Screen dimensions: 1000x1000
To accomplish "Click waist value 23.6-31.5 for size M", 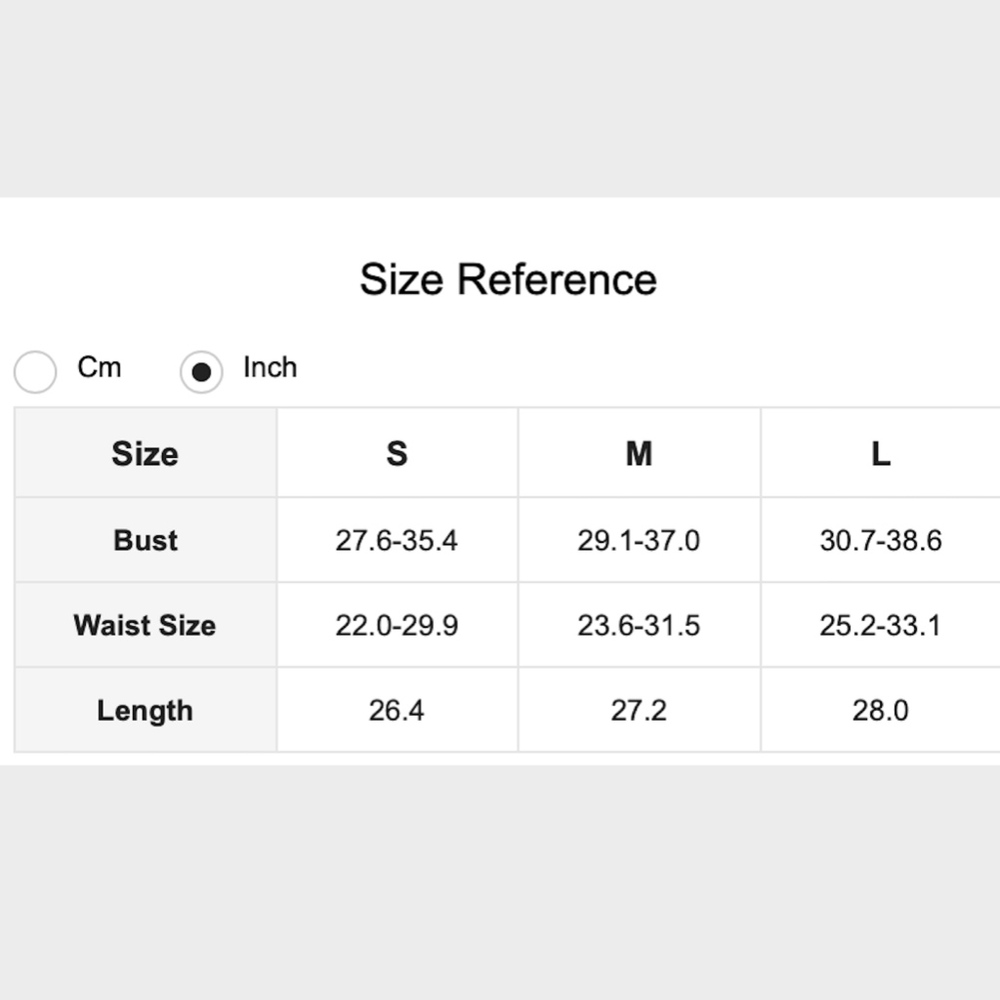I will 639,625.
